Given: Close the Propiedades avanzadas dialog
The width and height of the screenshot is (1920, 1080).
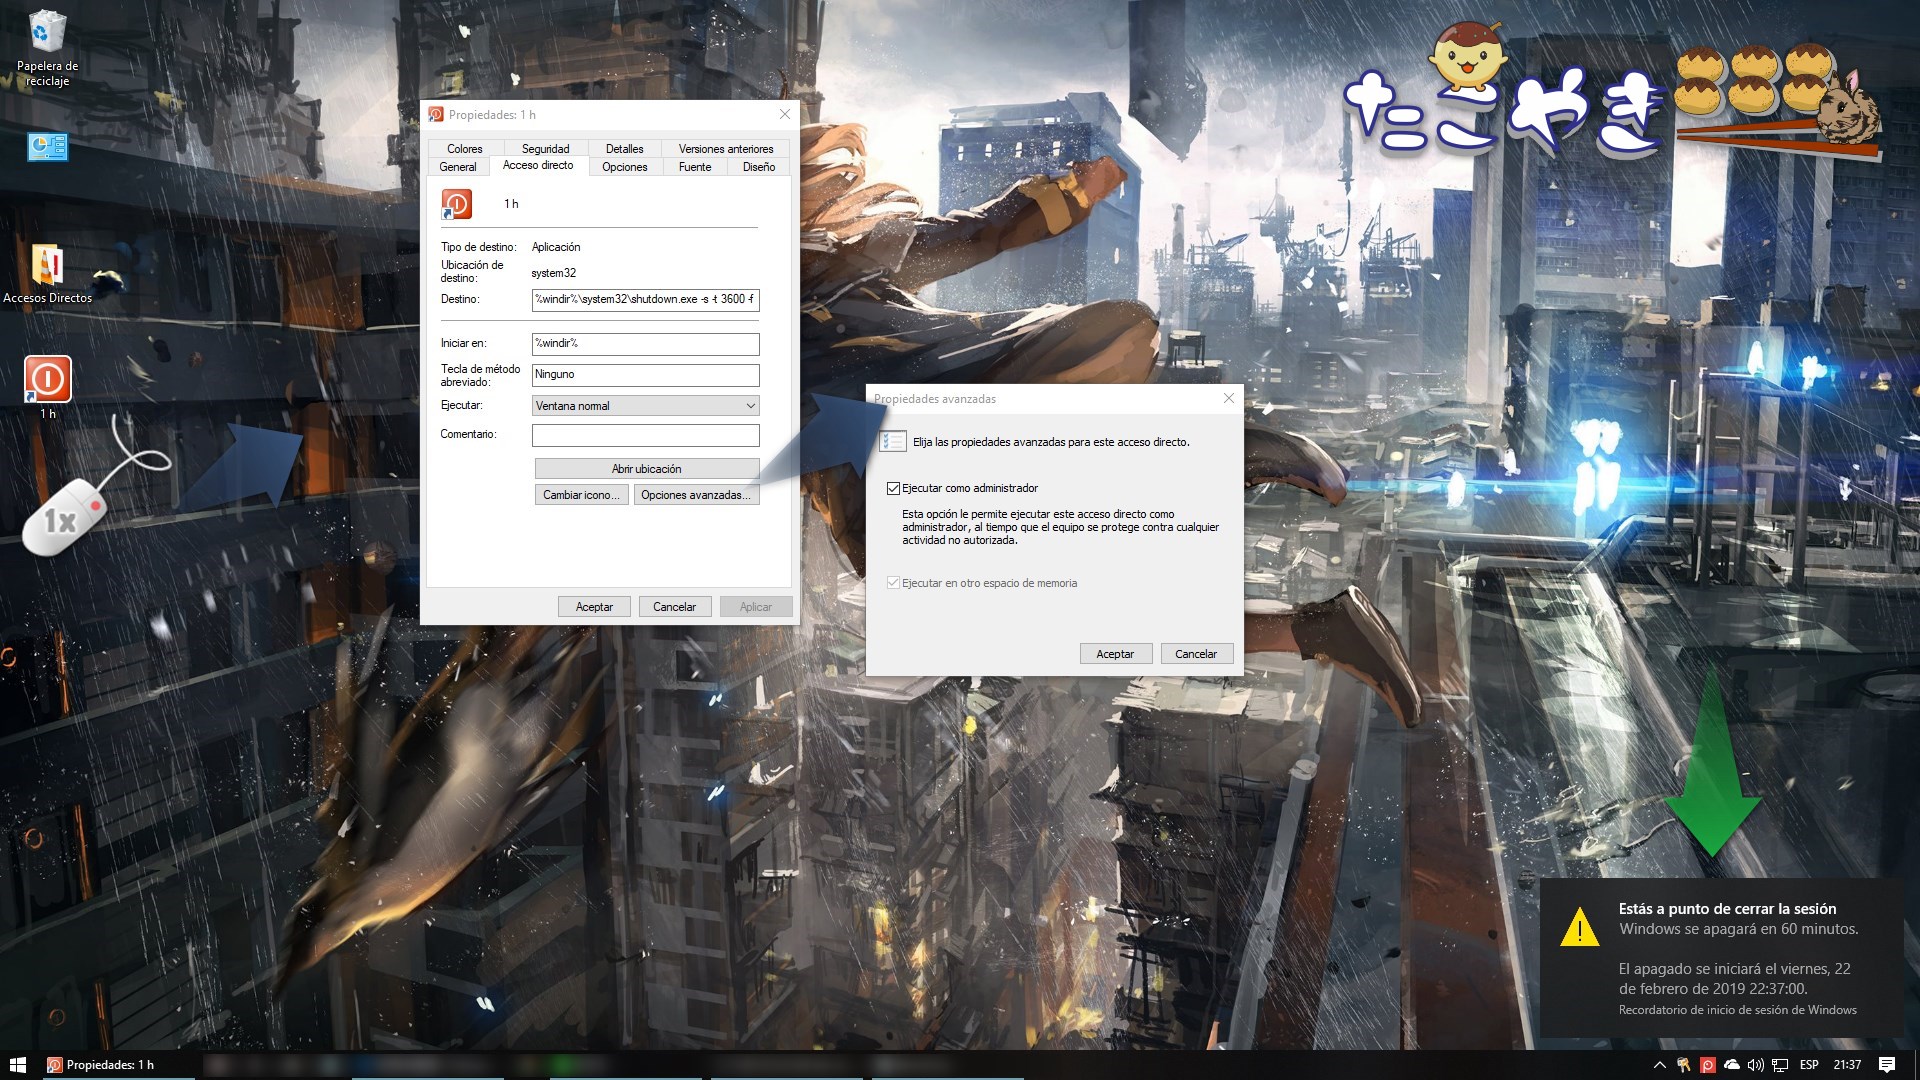Looking at the screenshot, I should pos(1229,398).
